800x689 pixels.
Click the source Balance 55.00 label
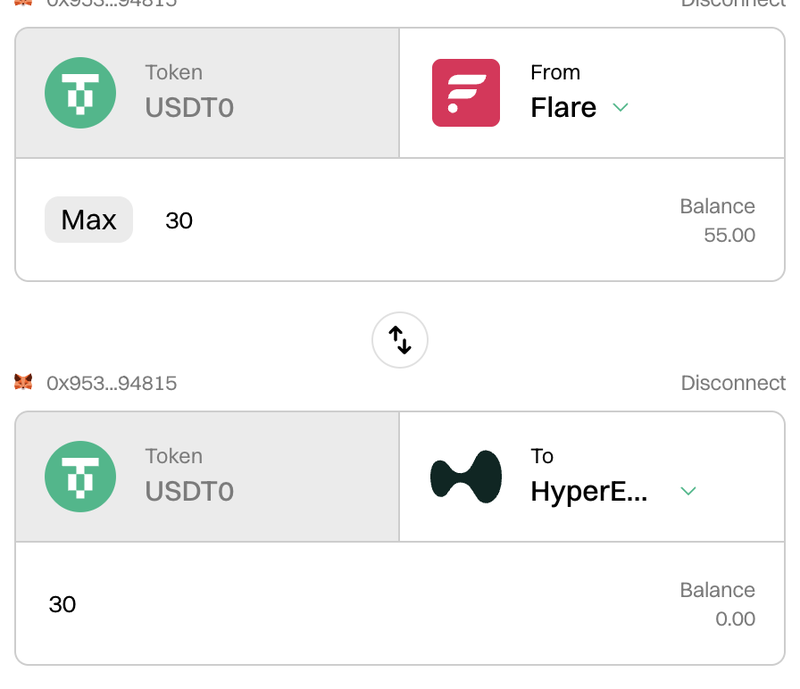click(x=717, y=220)
